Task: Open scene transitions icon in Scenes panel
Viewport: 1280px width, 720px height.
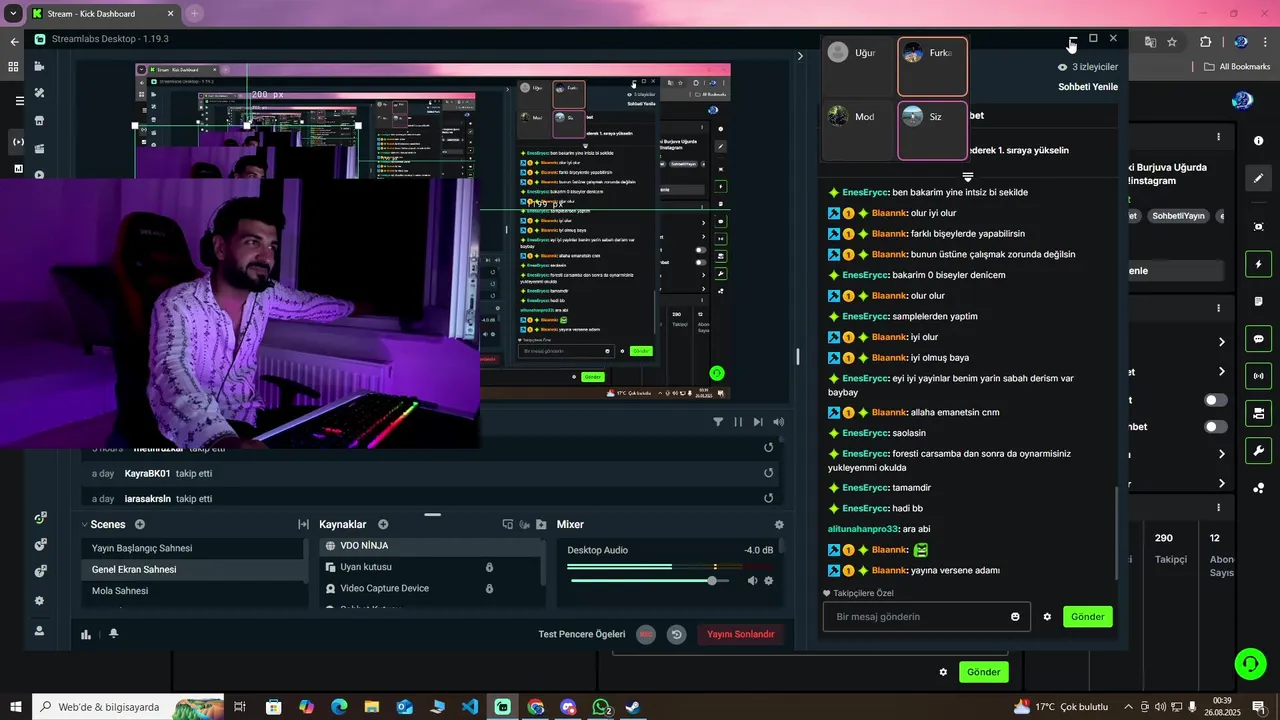Action: (303, 524)
